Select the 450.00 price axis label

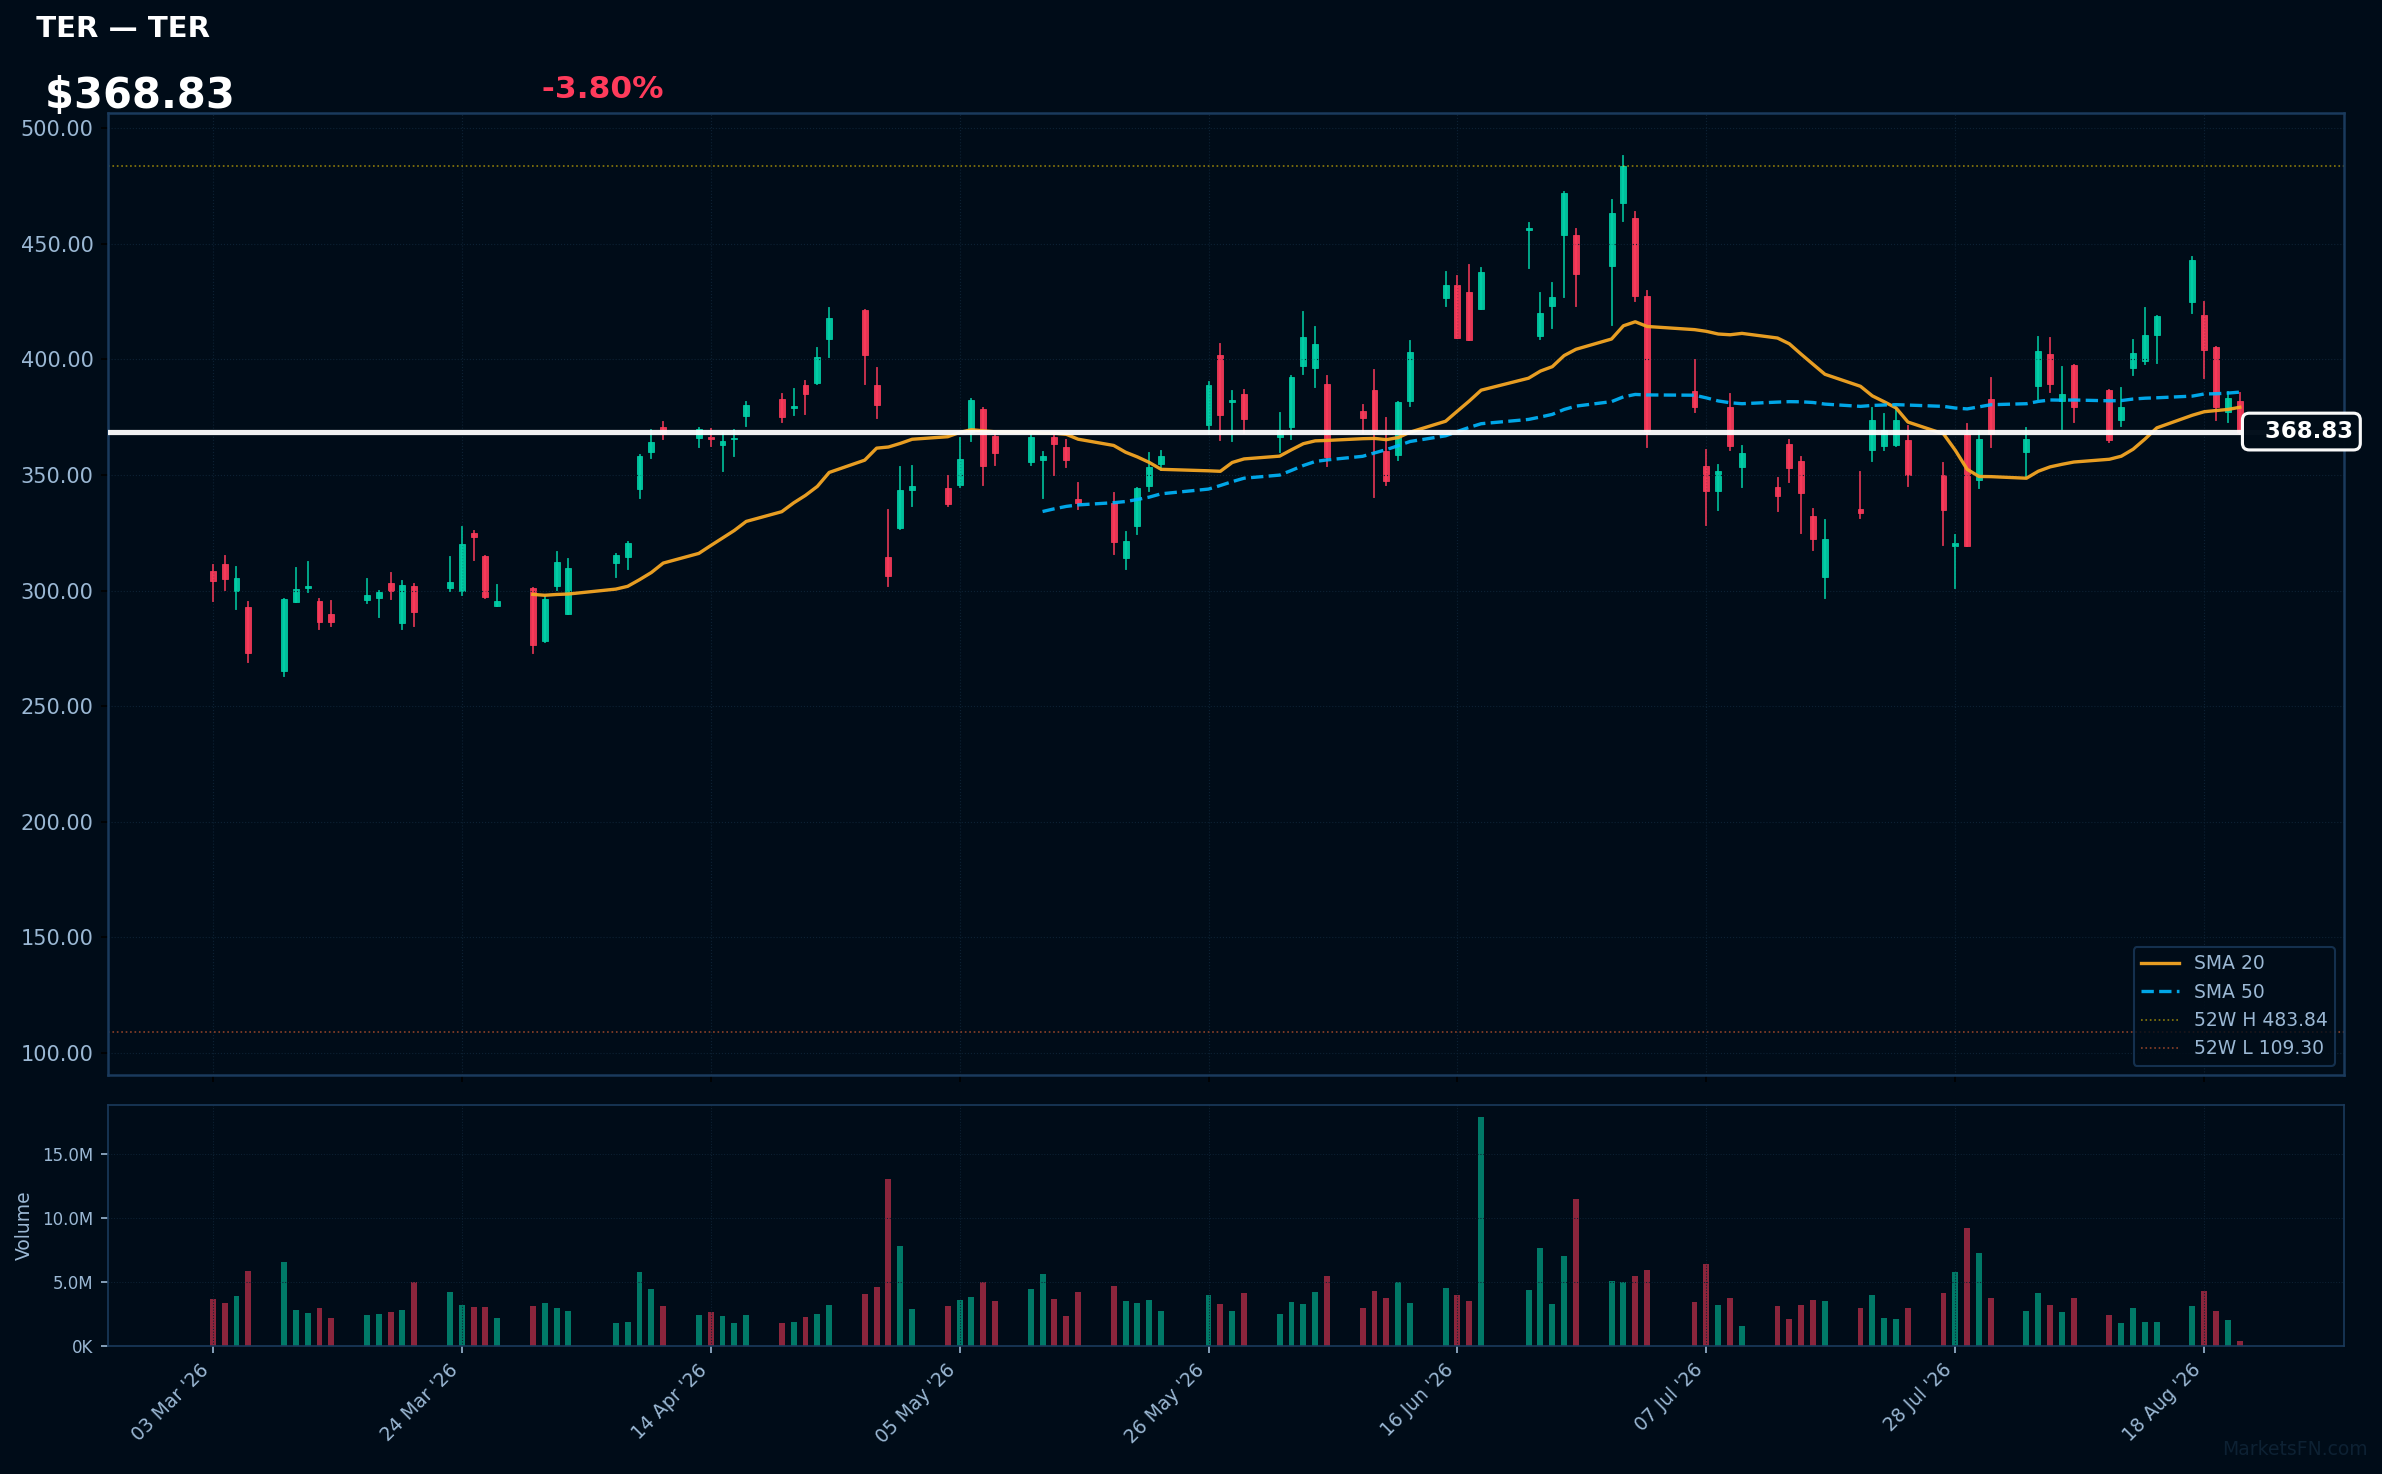pyautogui.click(x=57, y=245)
